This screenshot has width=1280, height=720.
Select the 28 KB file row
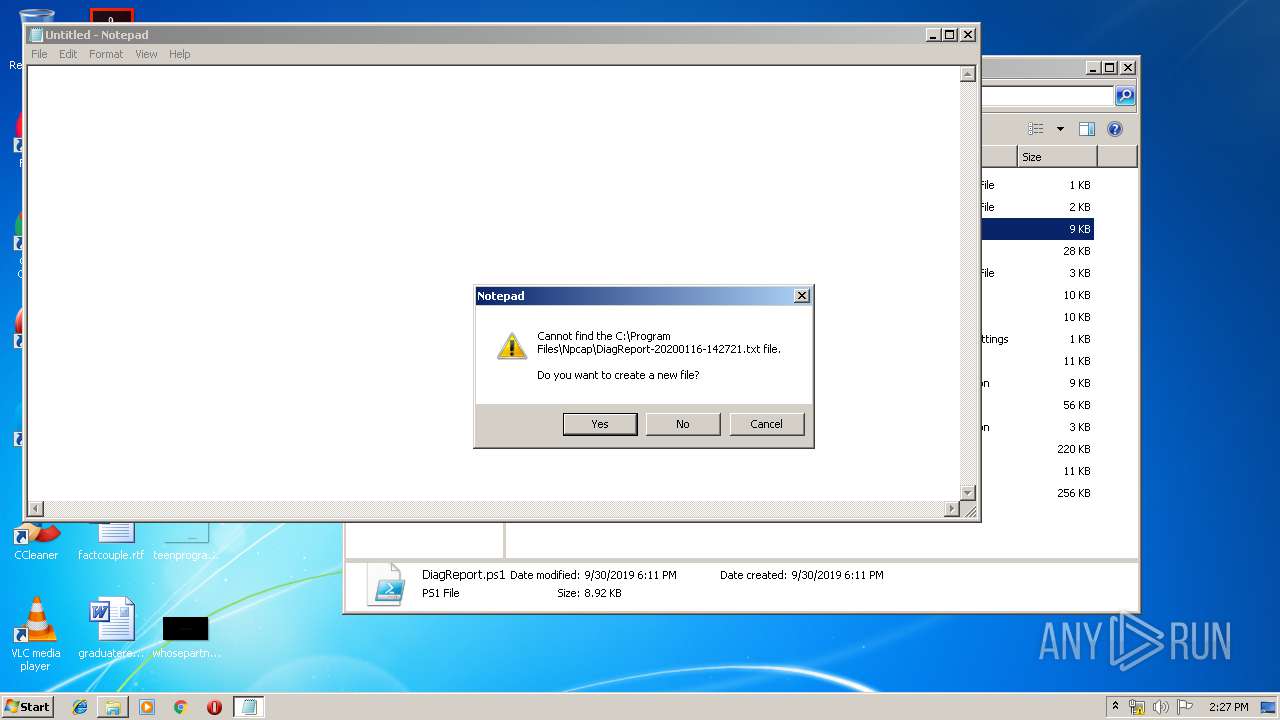[1037, 251]
